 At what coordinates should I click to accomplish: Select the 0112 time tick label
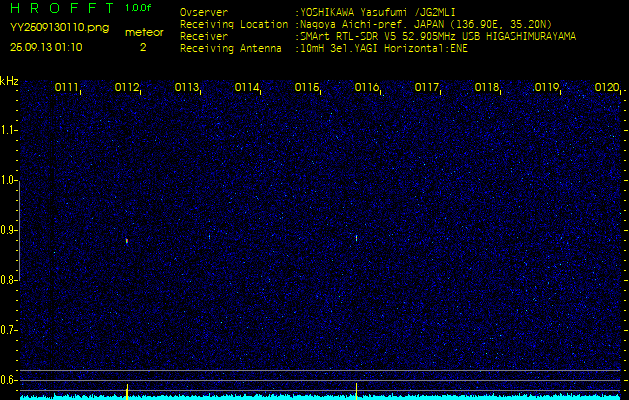click(126, 88)
